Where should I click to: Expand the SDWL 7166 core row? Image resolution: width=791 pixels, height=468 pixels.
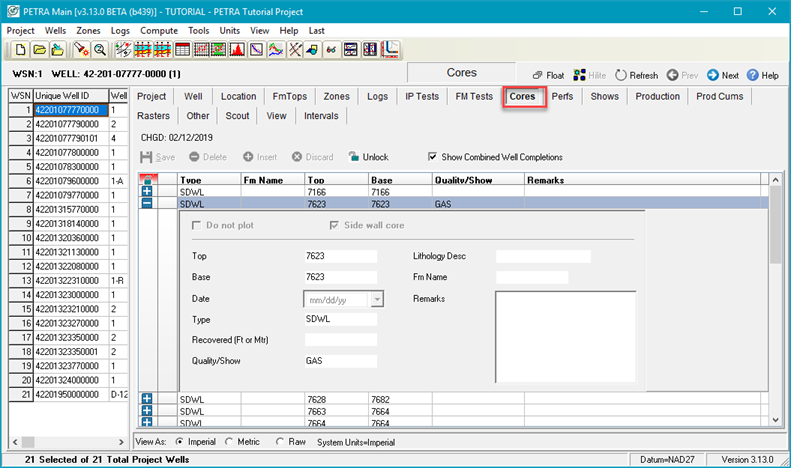(x=147, y=190)
